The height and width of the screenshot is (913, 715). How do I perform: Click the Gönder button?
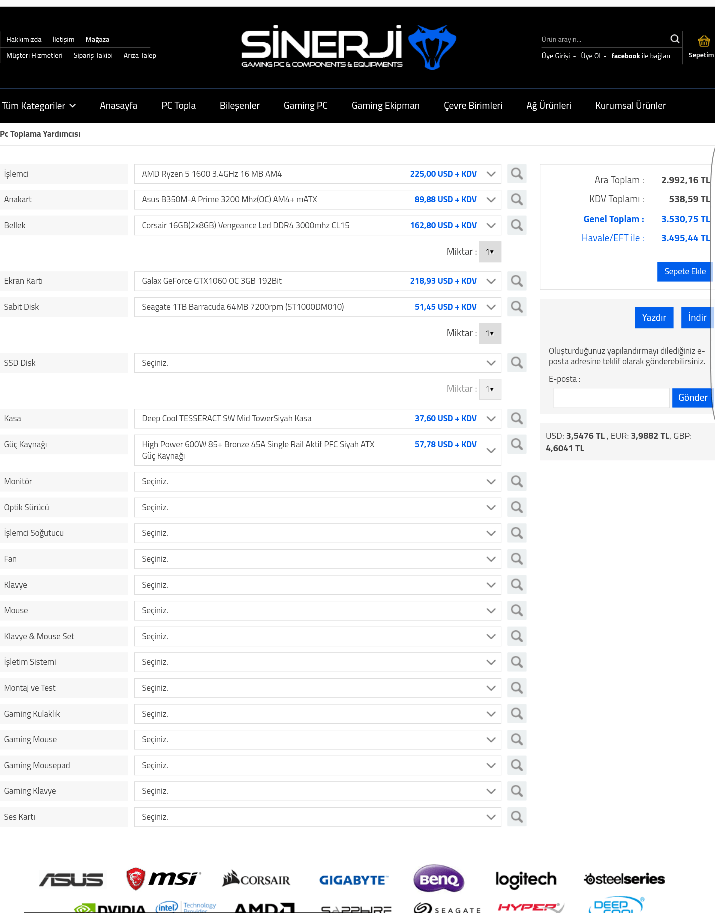(692, 398)
